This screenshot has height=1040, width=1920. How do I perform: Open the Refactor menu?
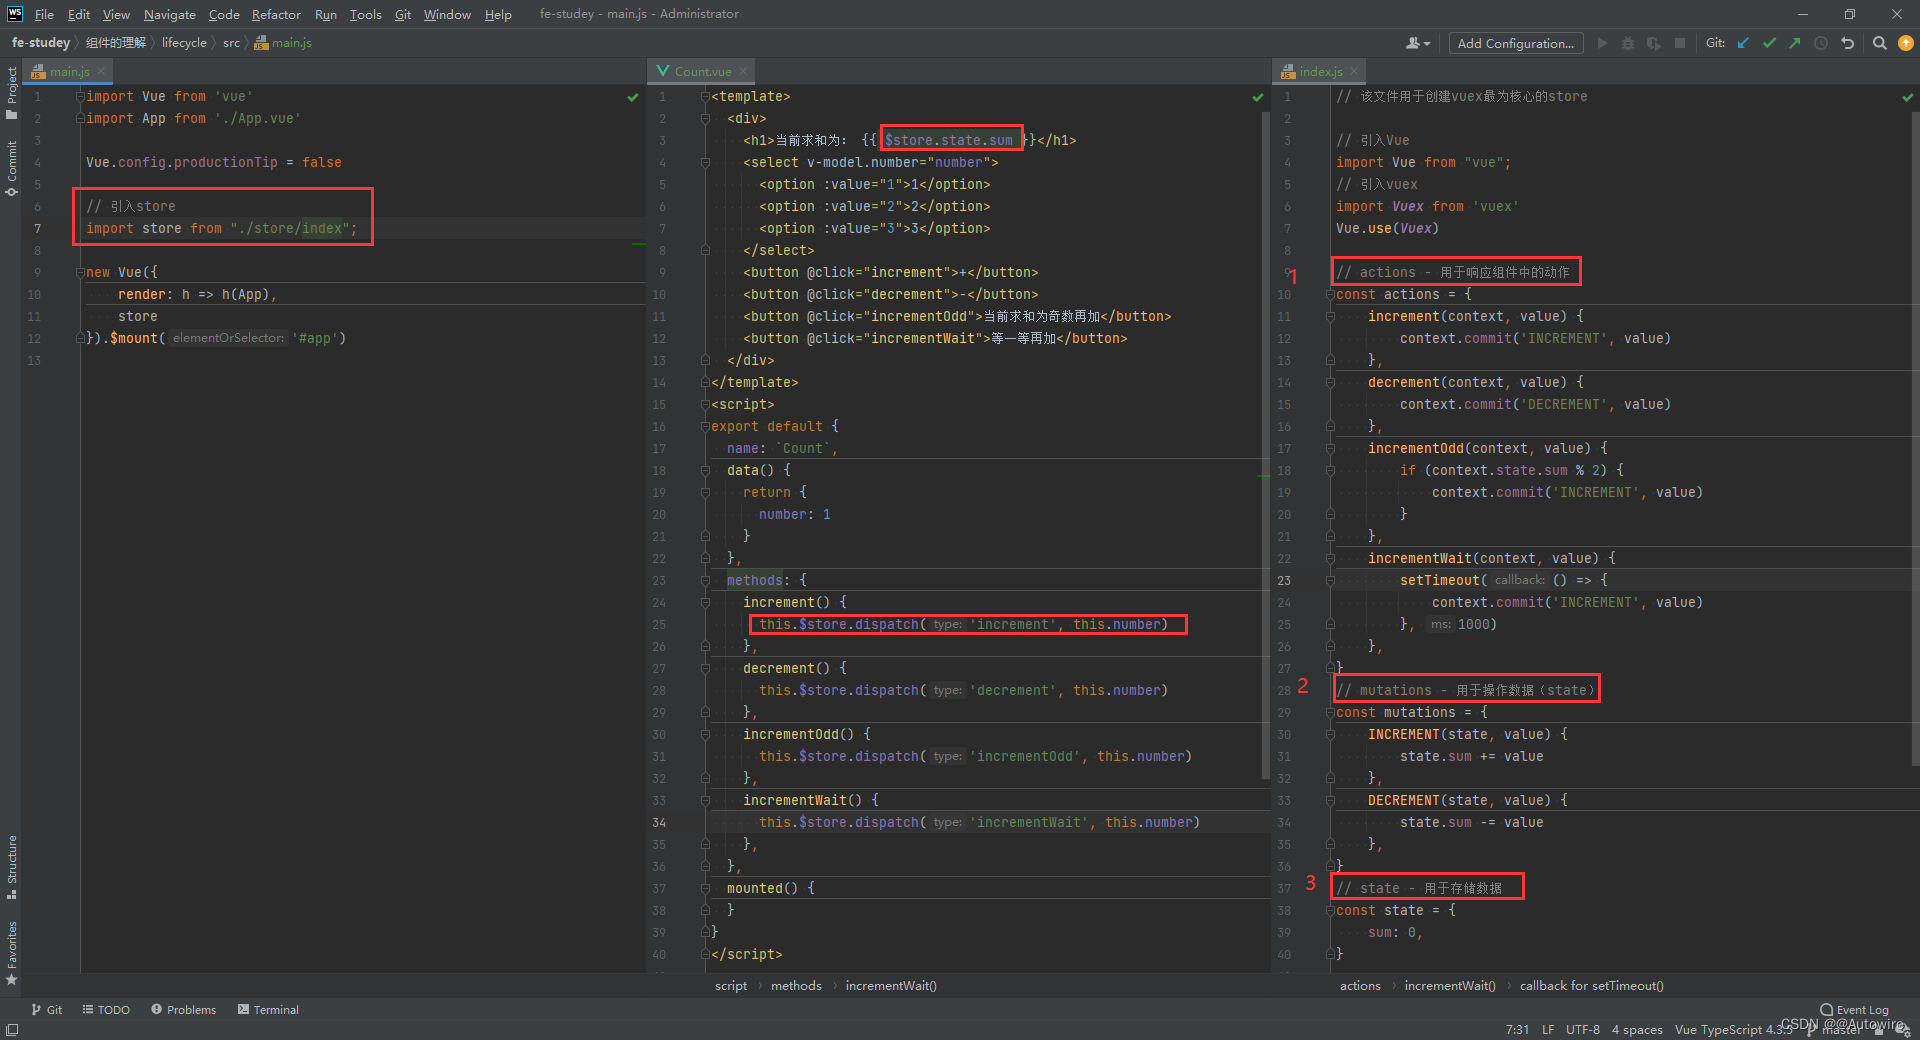(276, 14)
